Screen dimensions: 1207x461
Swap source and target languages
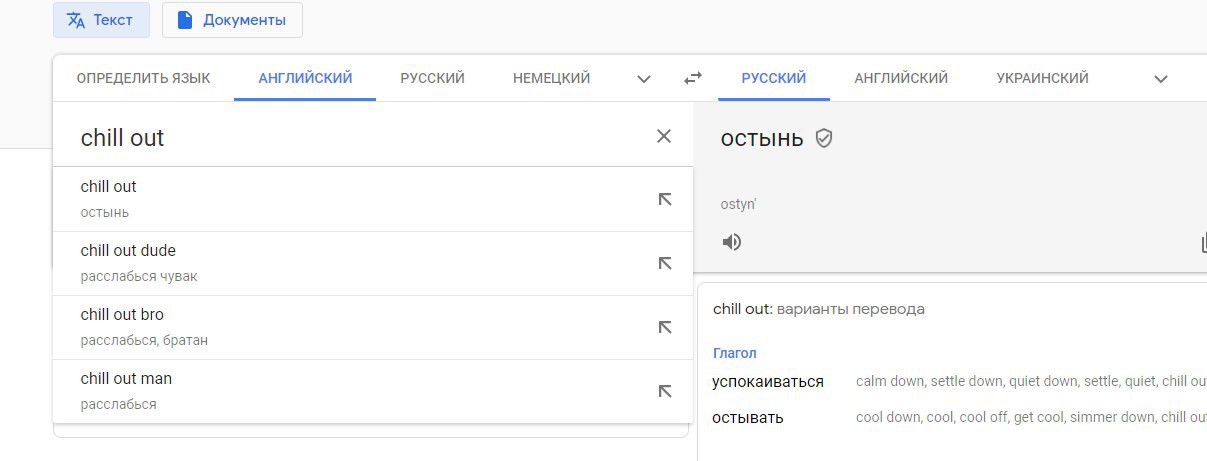tap(693, 78)
